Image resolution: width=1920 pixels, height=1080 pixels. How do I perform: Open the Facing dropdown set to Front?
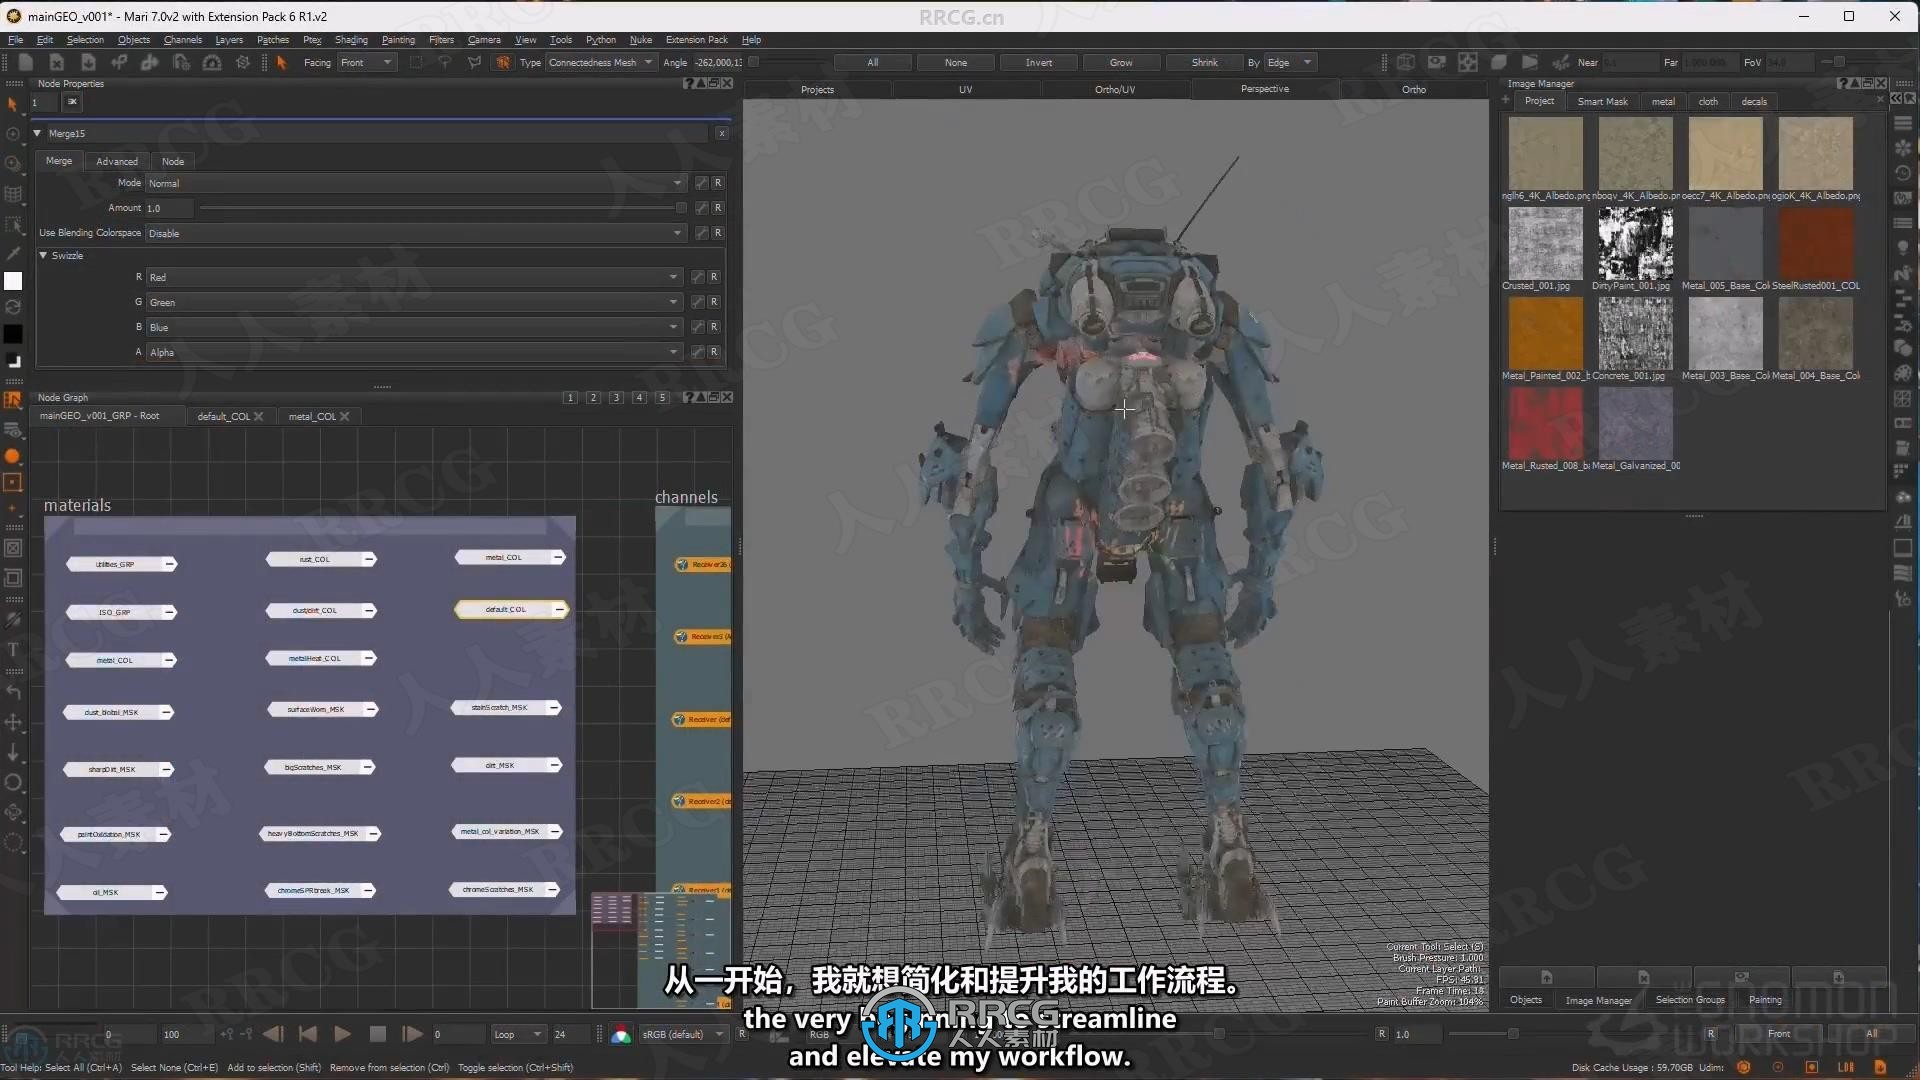click(x=367, y=62)
